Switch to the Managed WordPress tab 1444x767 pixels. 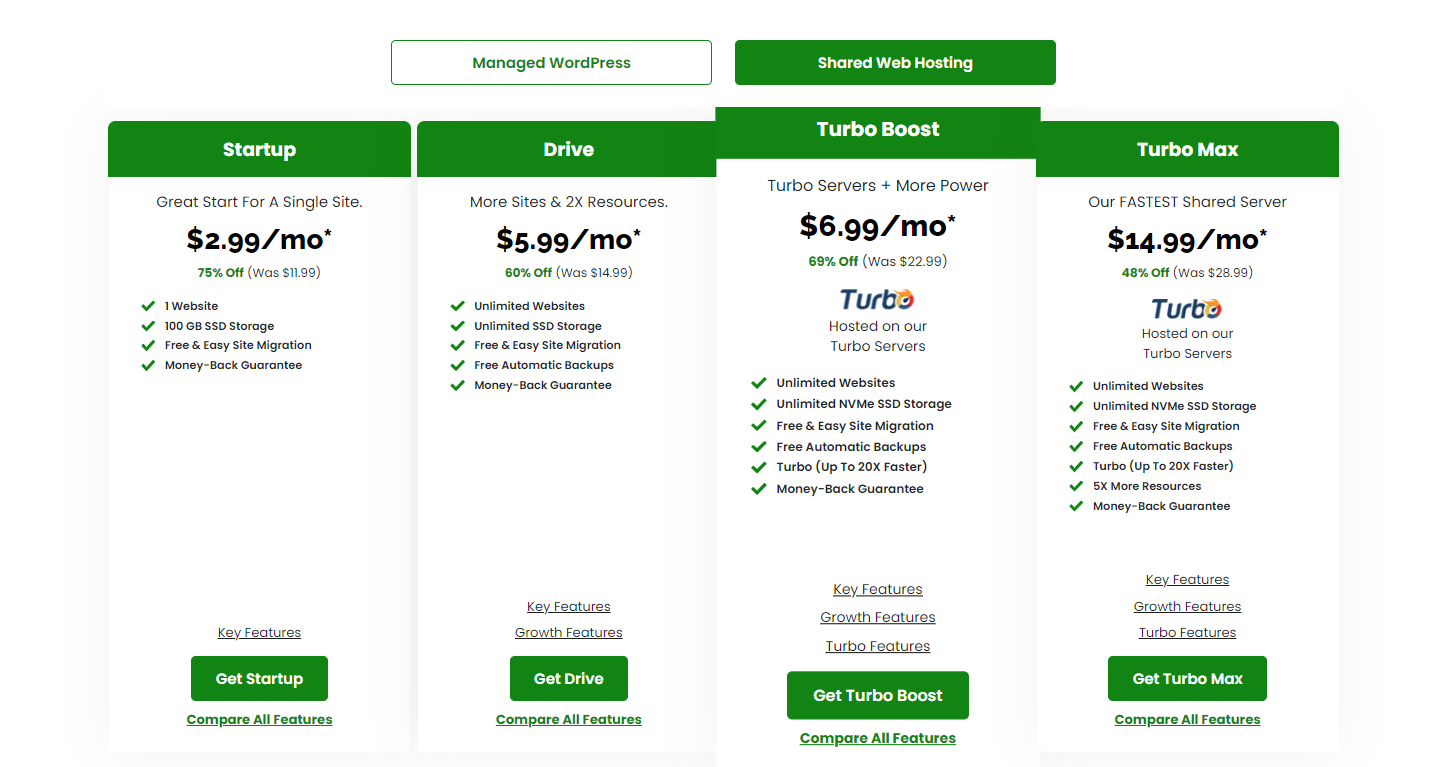tap(551, 62)
